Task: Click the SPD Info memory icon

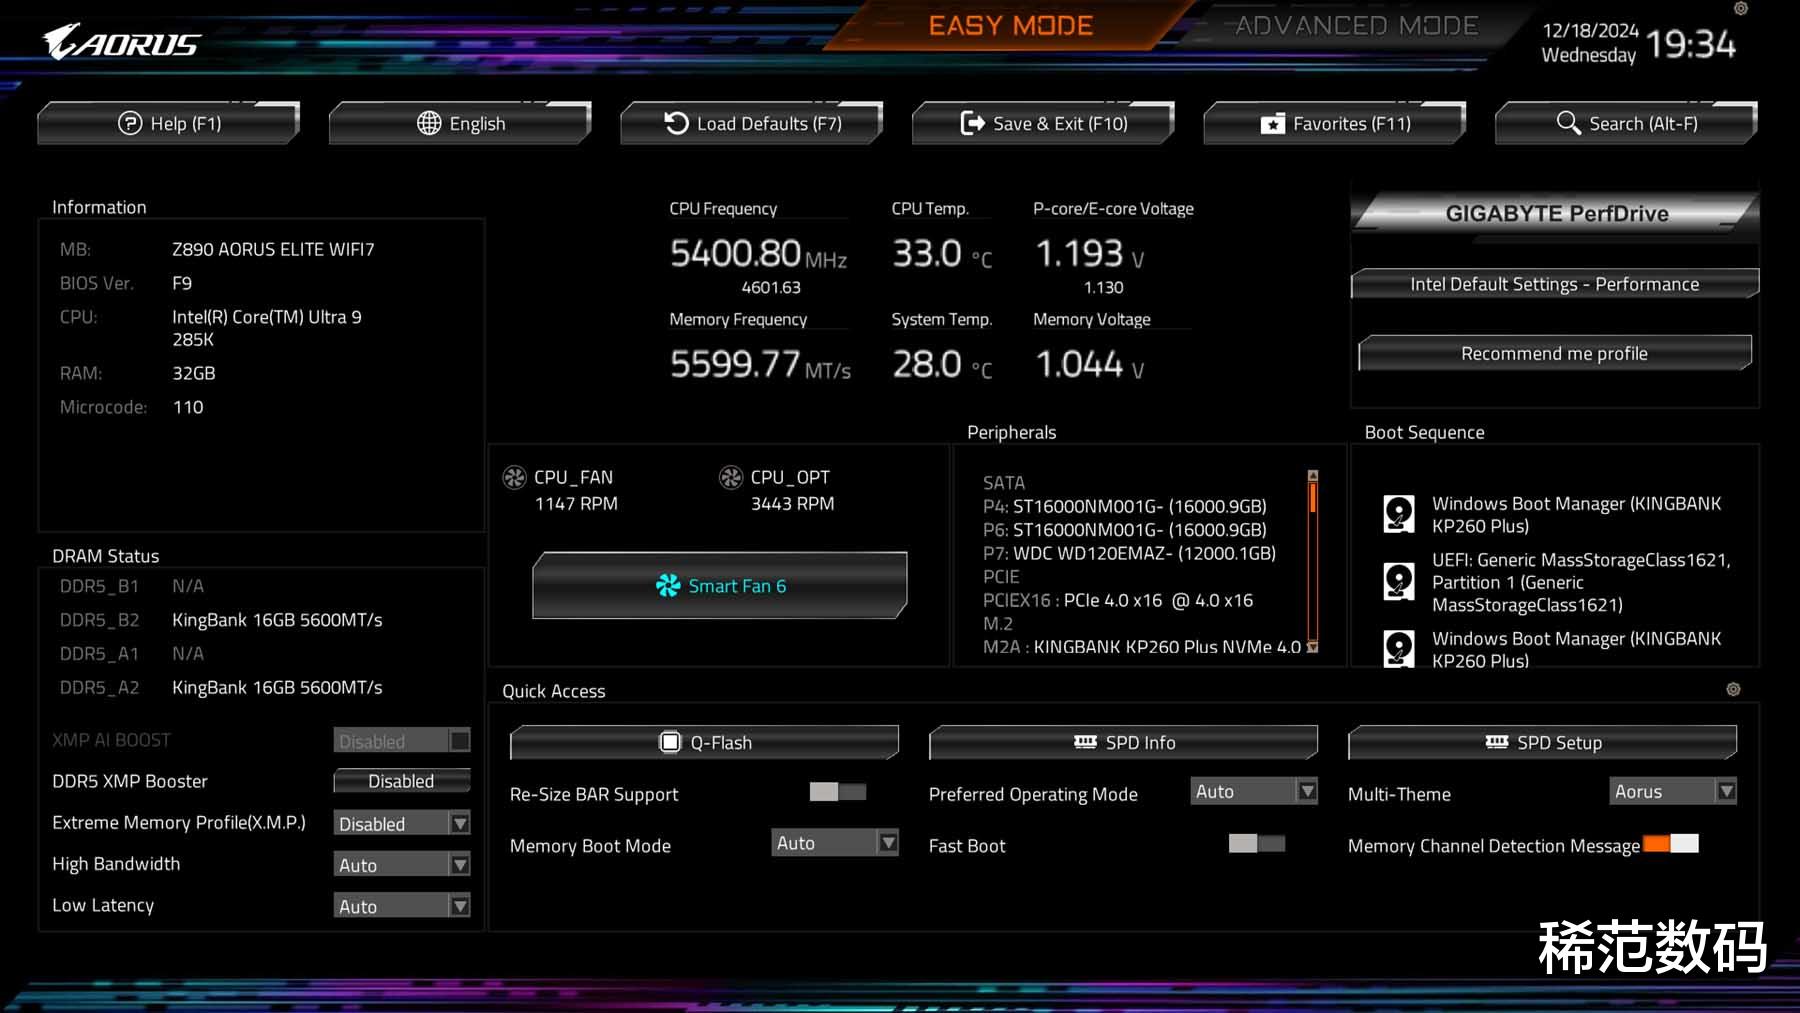Action: (x=1085, y=742)
